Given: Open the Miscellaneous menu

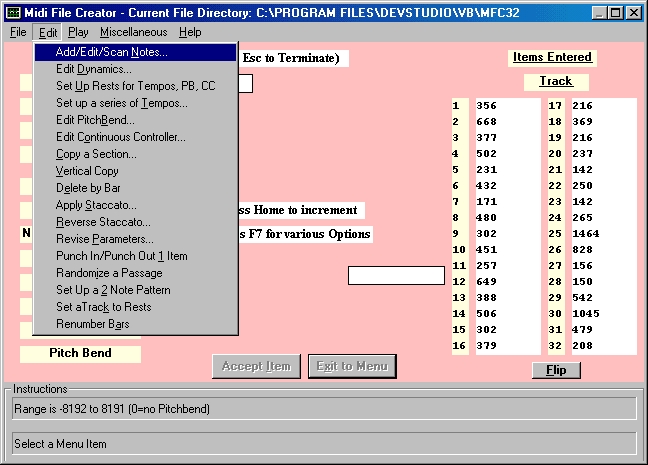Looking at the screenshot, I should point(133,32).
